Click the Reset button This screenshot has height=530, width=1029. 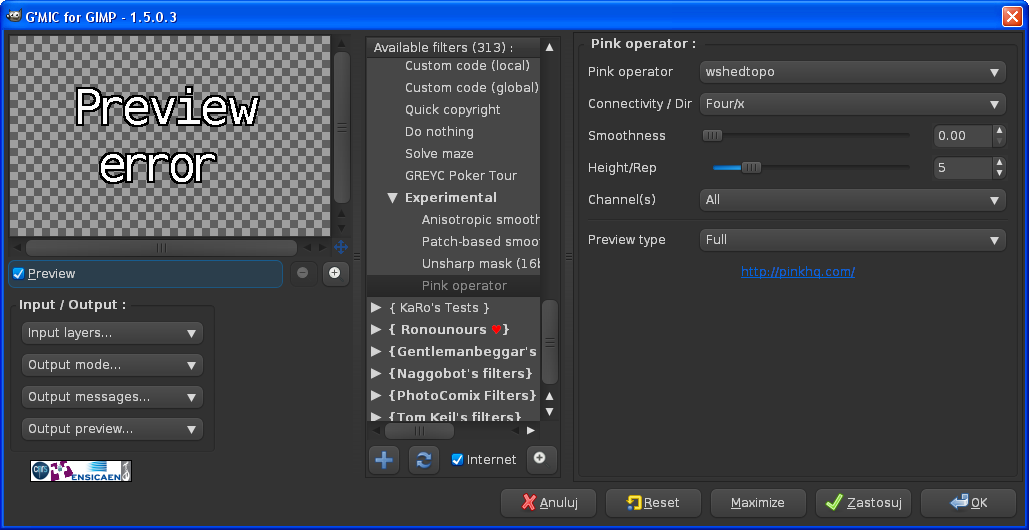[654, 503]
